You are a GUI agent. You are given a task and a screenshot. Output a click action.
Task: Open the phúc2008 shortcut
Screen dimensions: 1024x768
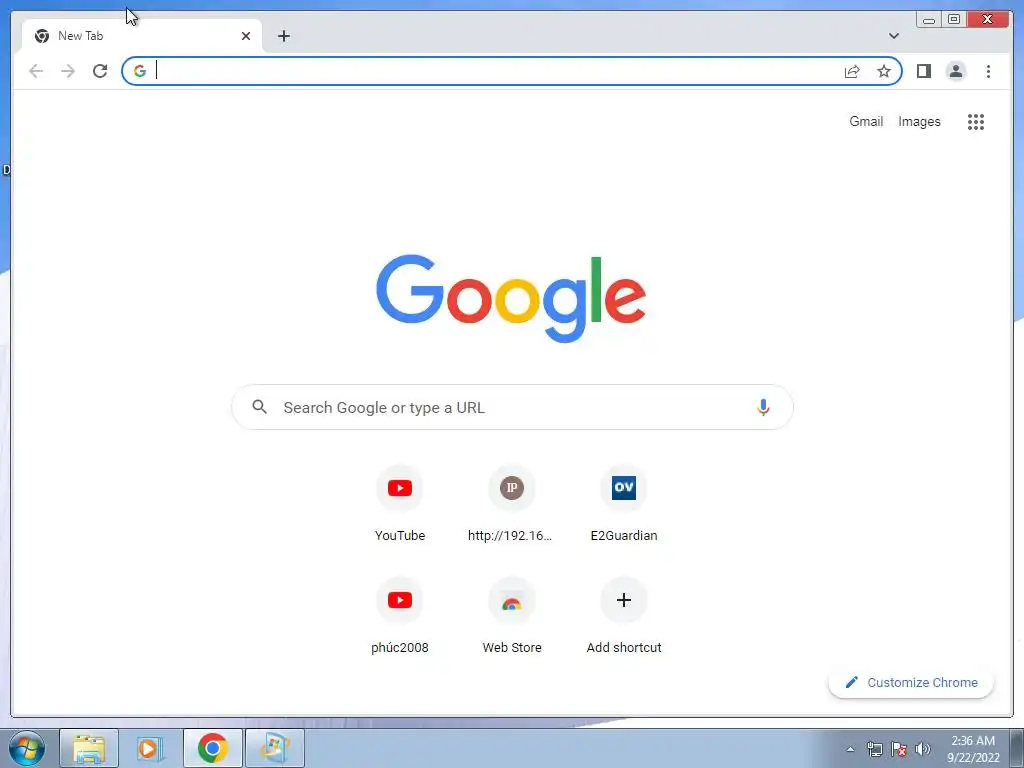(x=400, y=616)
